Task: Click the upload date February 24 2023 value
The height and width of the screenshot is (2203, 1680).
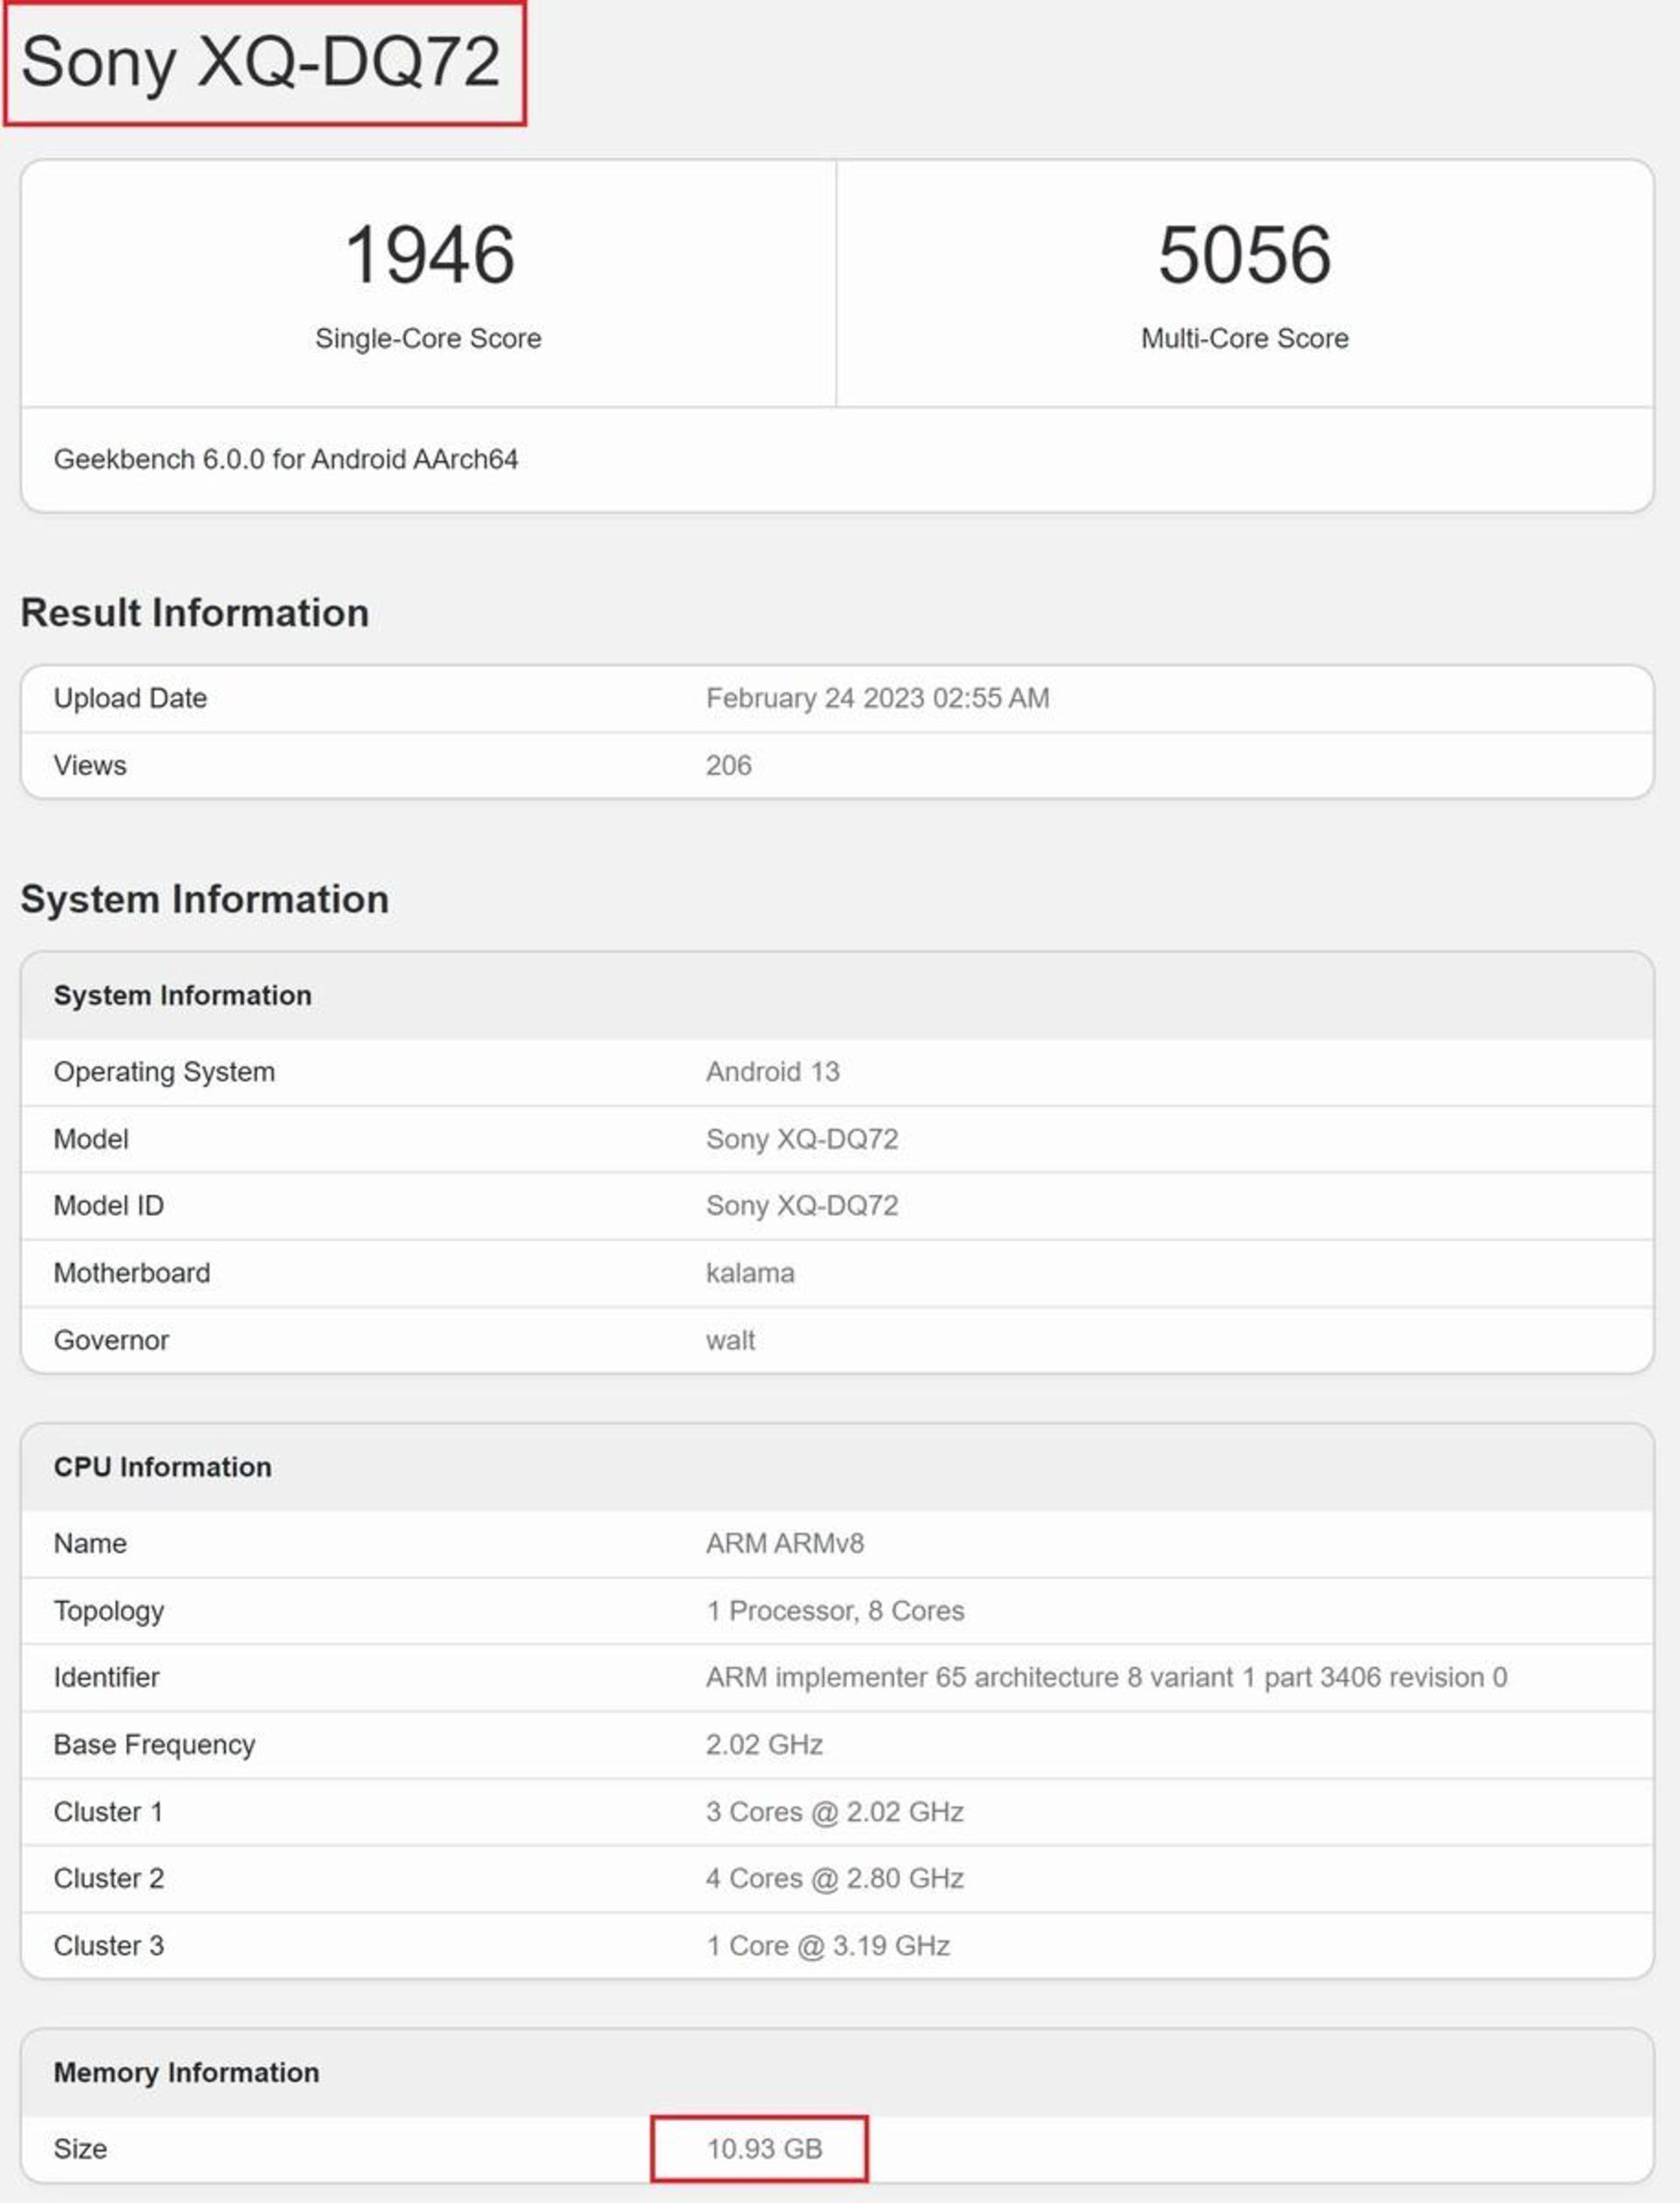Action: [x=877, y=698]
